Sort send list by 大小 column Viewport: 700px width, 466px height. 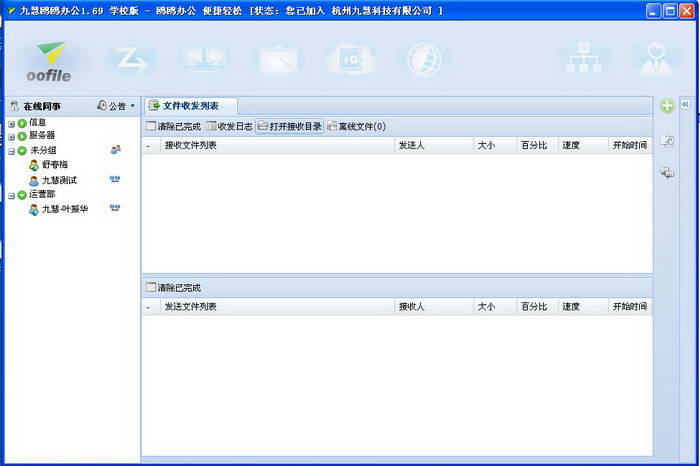pyautogui.click(x=495, y=307)
